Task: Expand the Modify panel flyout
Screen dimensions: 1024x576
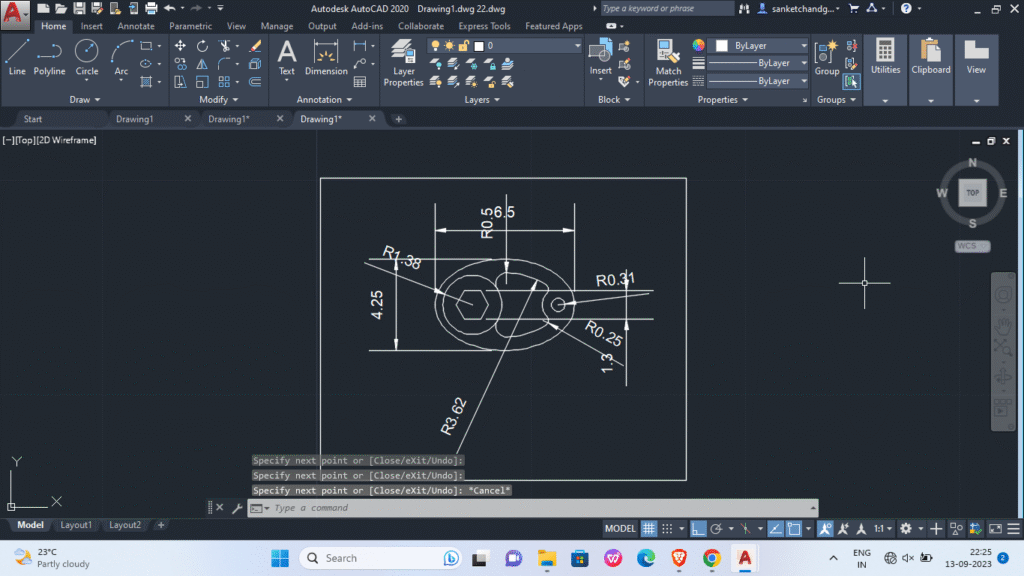Action: (x=219, y=100)
